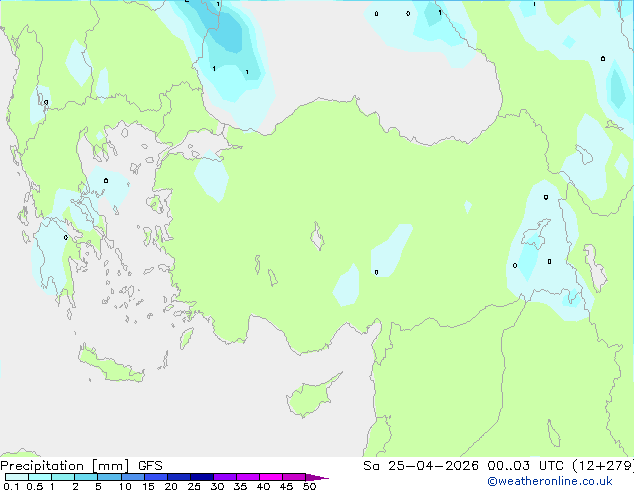Click the above-50 arrow at legend end
The width and height of the screenshot is (634, 490).
click(x=317, y=477)
